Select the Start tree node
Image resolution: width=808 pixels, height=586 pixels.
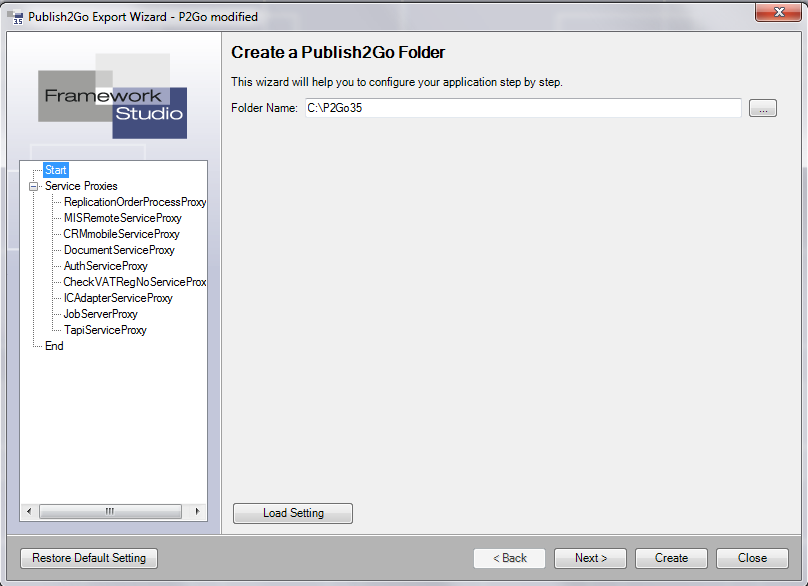pyautogui.click(x=56, y=170)
